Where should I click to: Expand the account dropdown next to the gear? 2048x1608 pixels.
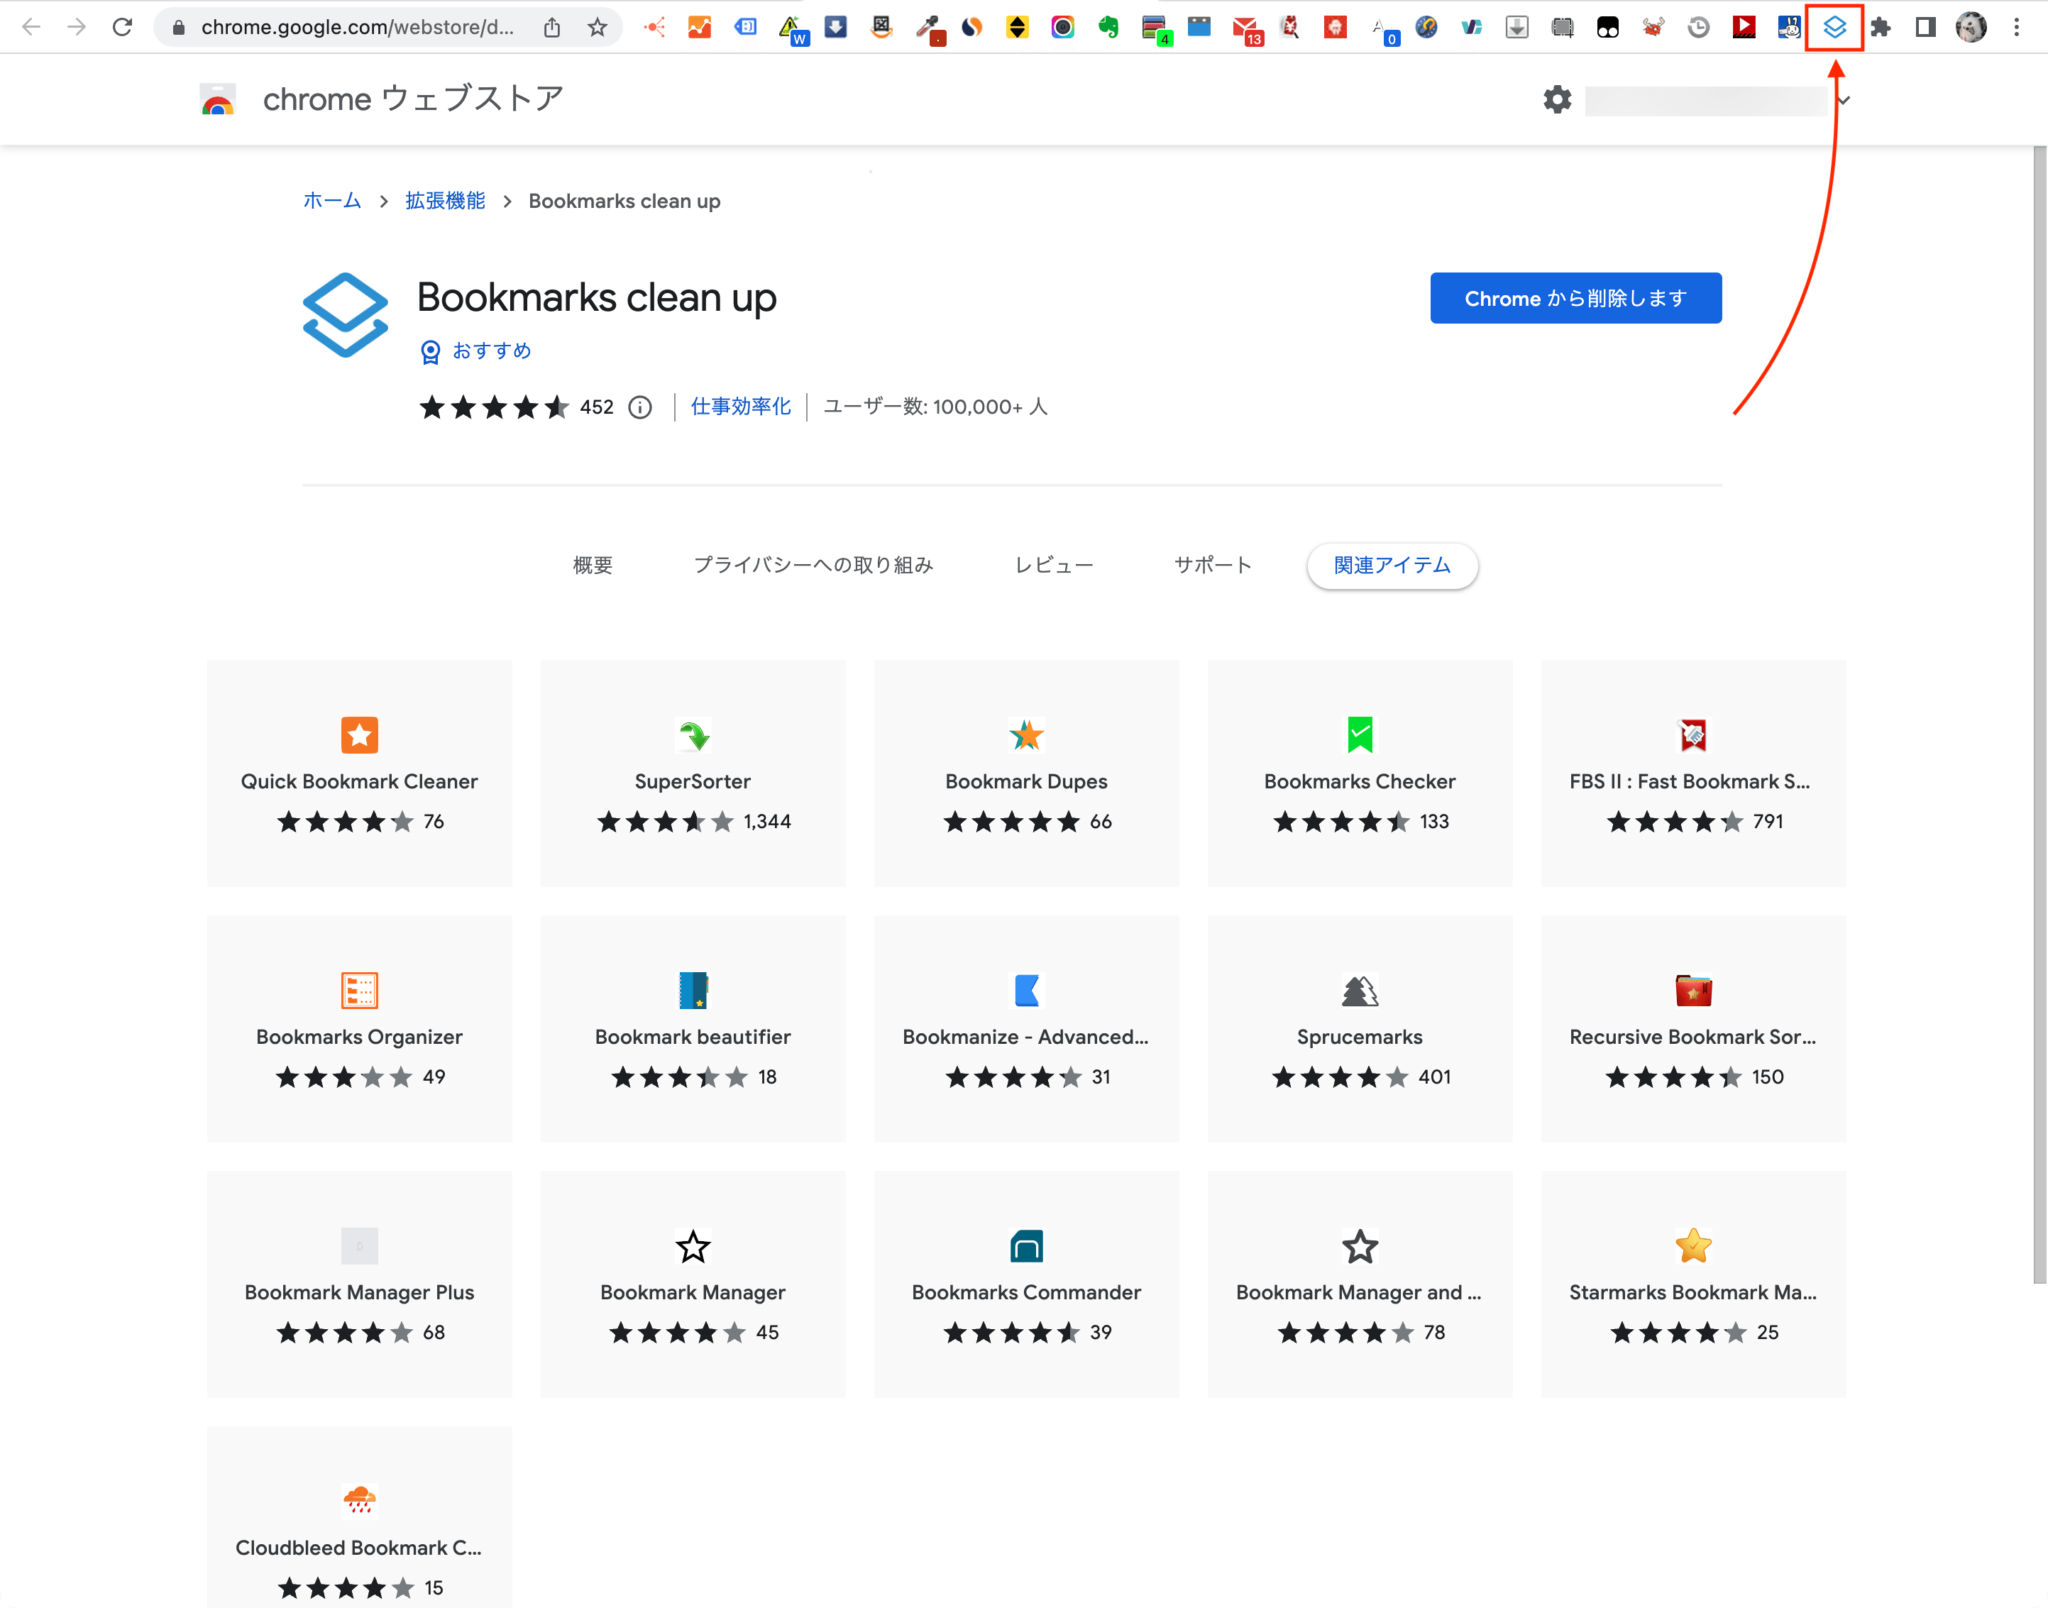[x=1845, y=99]
